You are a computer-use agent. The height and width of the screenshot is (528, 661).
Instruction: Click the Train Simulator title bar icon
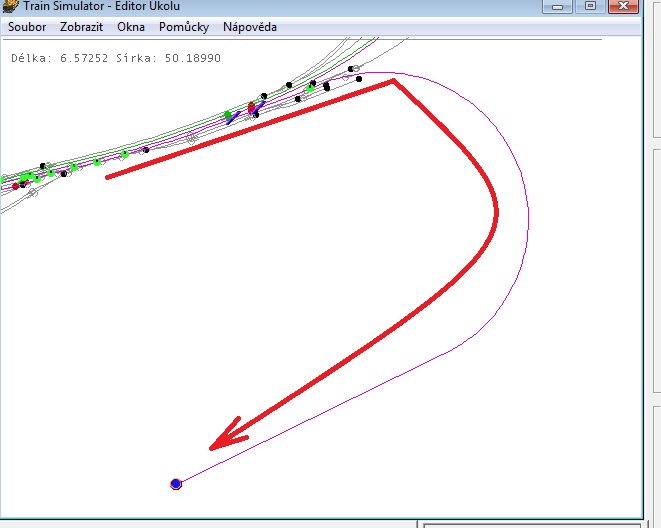(10, 6)
